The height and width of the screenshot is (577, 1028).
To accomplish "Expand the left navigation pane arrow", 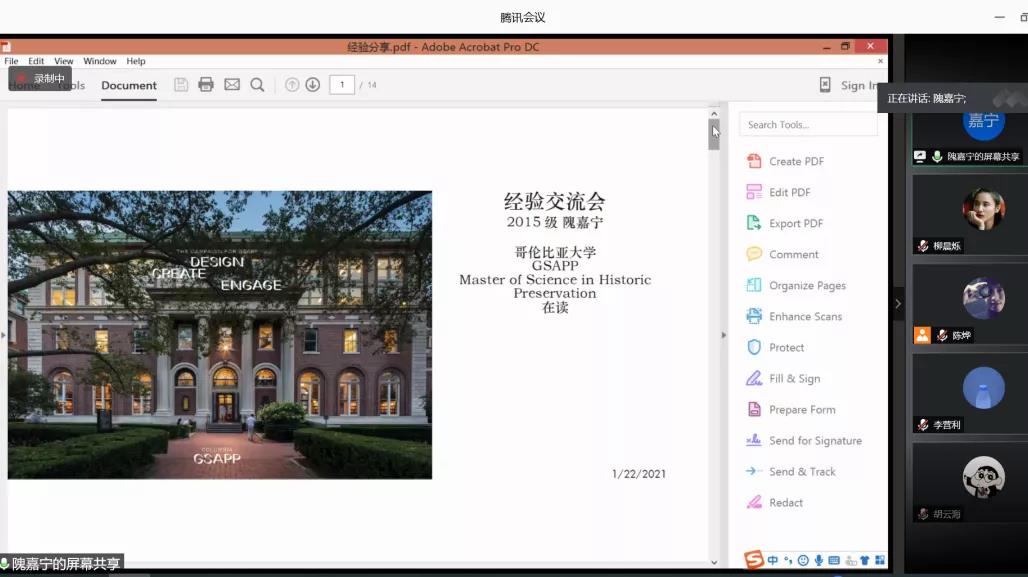I will coord(3,335).
